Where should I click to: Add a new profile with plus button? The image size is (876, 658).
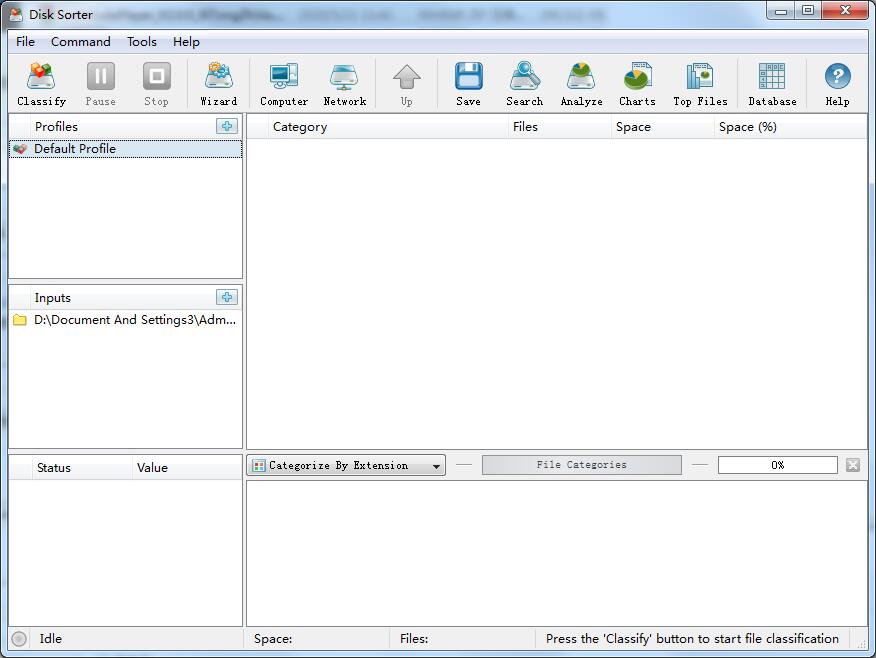[x=227, y=126]
